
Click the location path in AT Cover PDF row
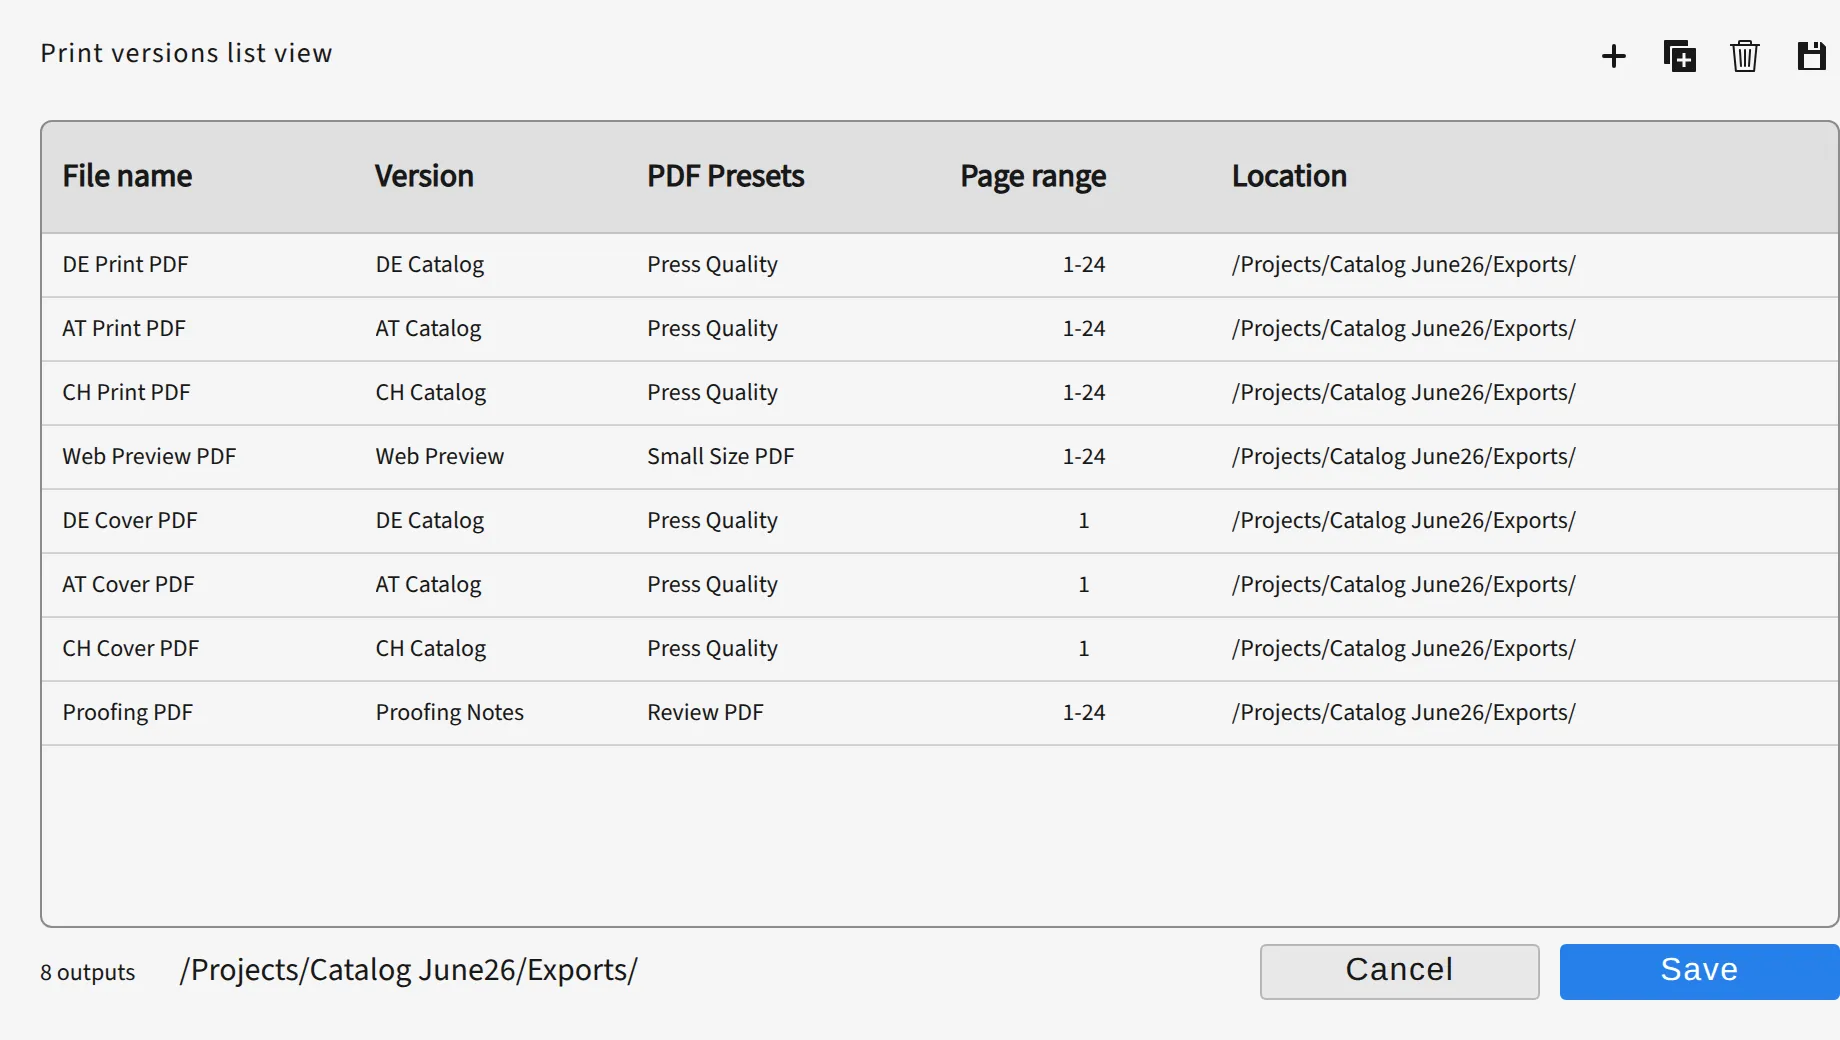click(1403, 585)
